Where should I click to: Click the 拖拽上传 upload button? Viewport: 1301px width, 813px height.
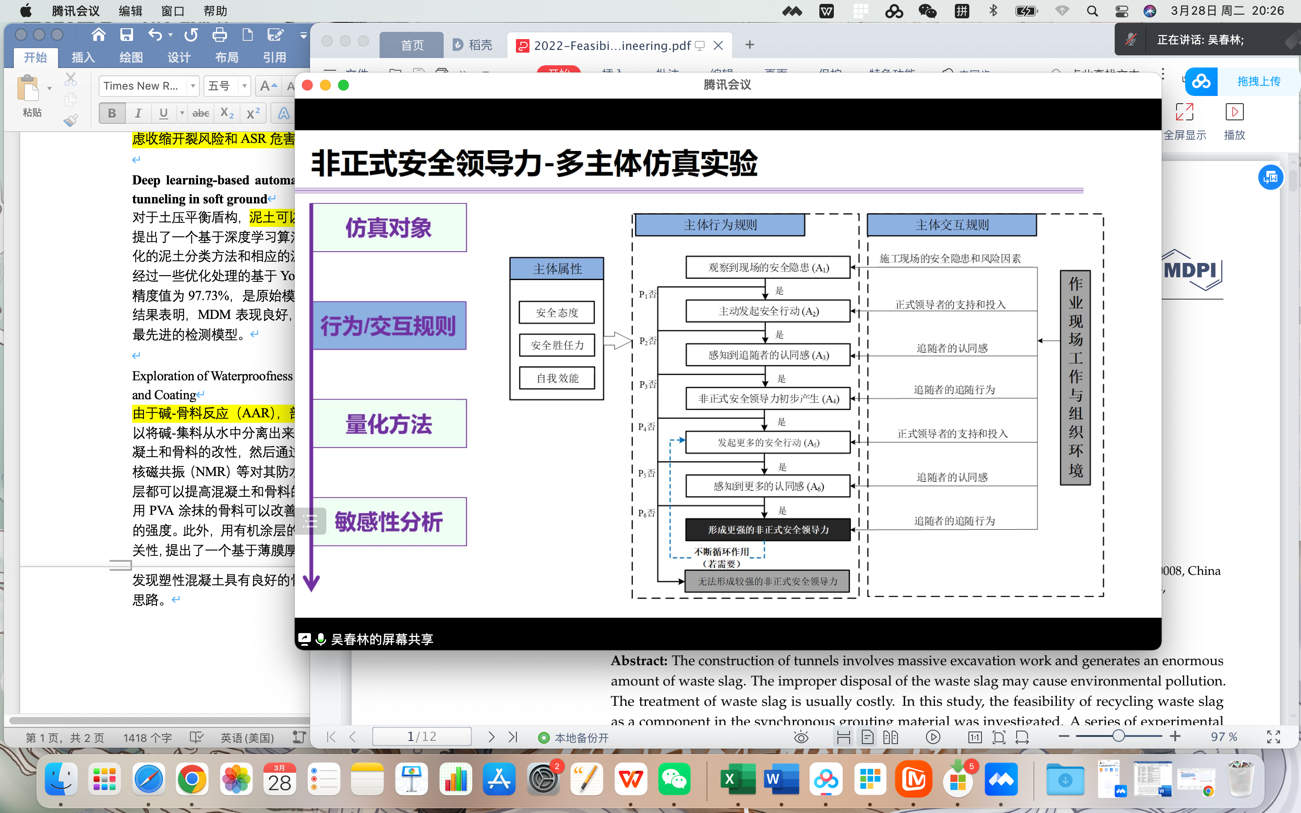[x=1257, y=81]
